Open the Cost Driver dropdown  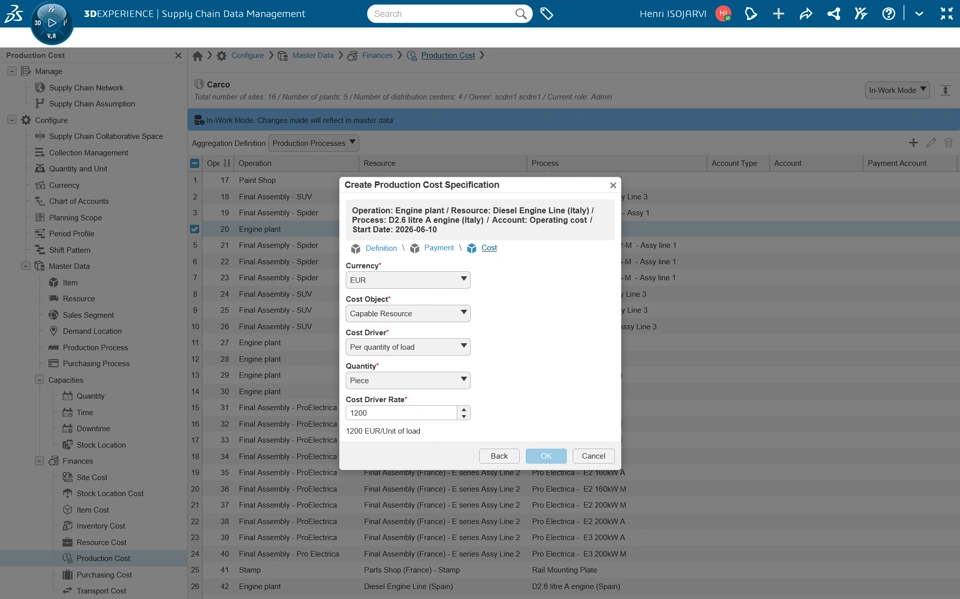pyautogui.click(x=408, y=347)
